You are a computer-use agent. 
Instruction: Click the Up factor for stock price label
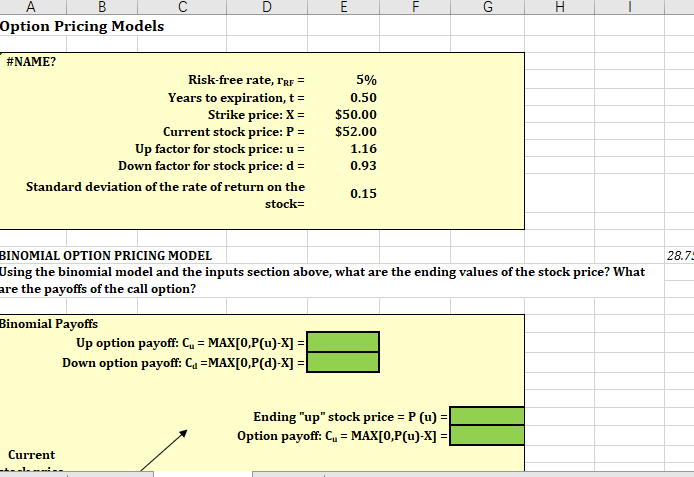tap(220, 149)
